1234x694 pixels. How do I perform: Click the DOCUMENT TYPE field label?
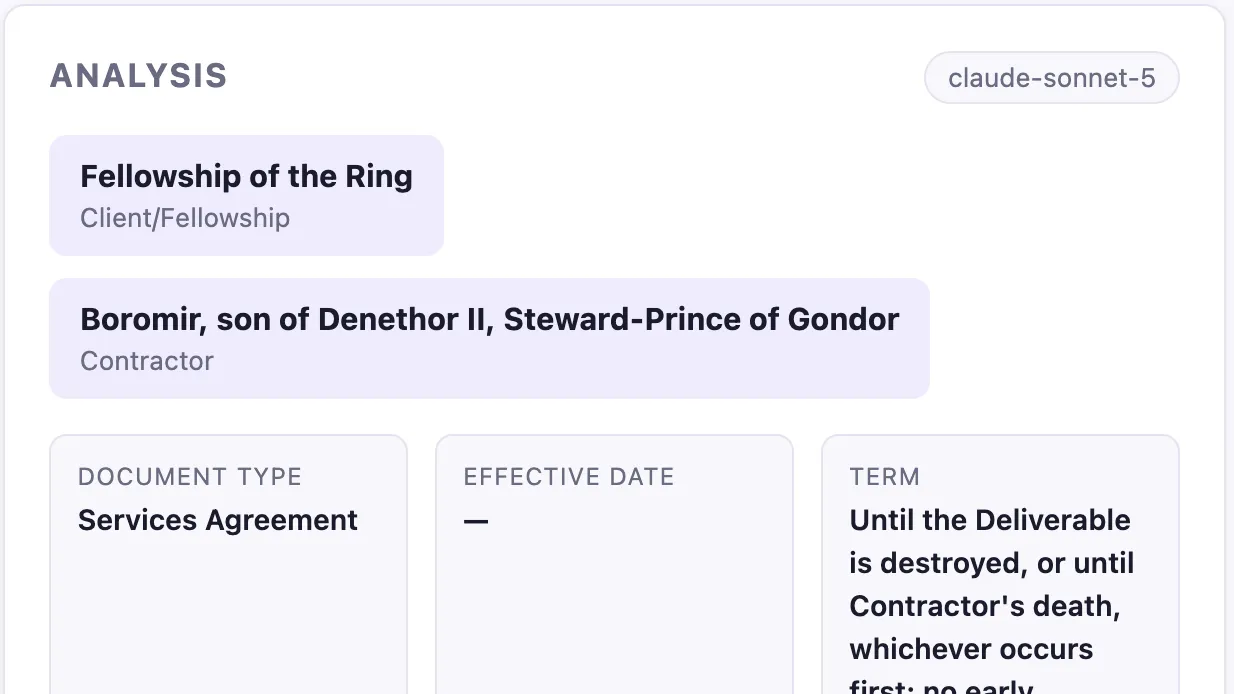pyautogui.click(x=190, y=477)
